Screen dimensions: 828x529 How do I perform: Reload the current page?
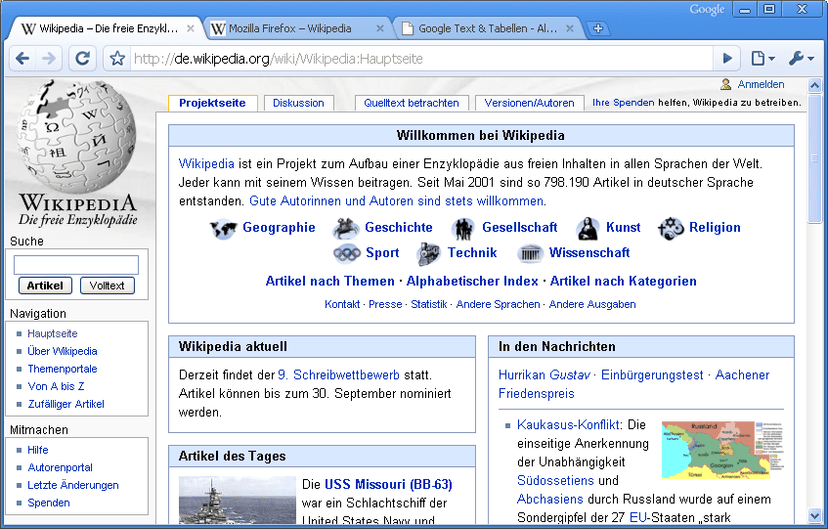[x=82, y=58]
